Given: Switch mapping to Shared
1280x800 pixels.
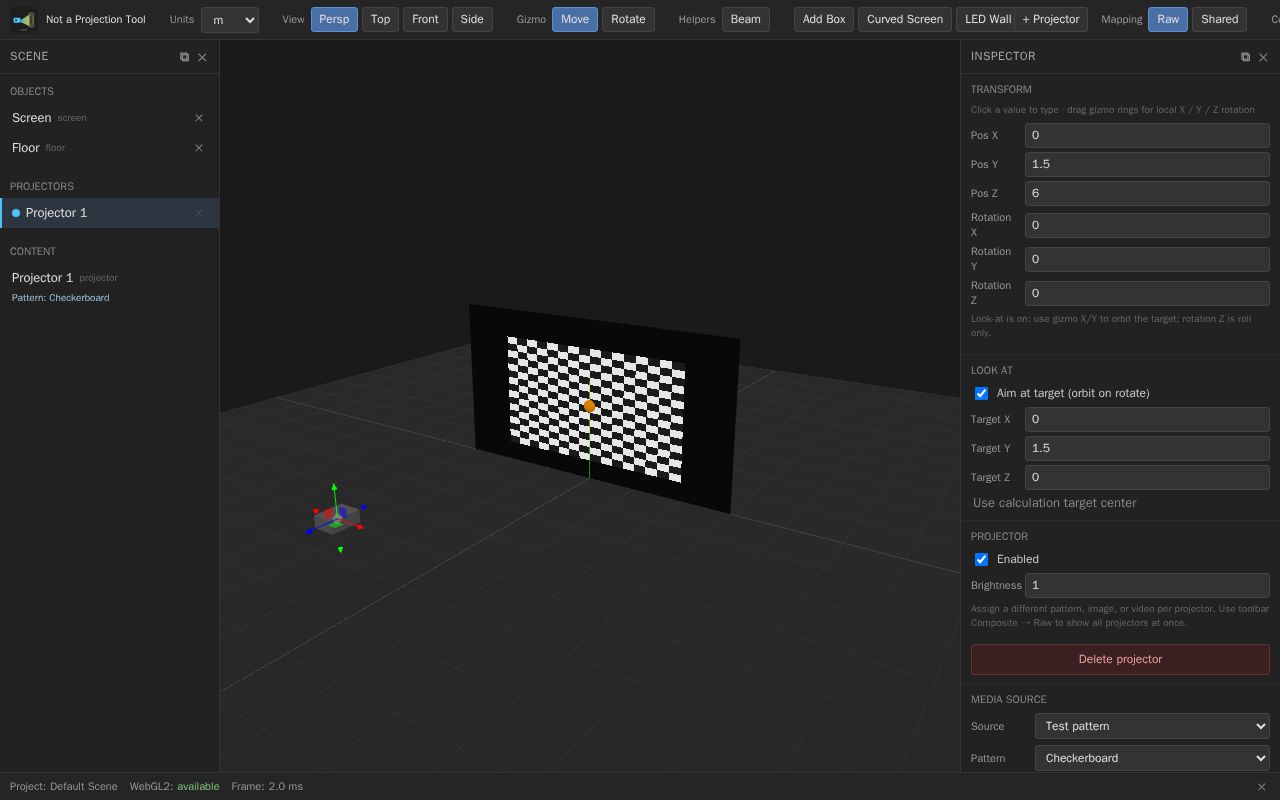Looking at the screenshot, I should (x=1220, y=19).
